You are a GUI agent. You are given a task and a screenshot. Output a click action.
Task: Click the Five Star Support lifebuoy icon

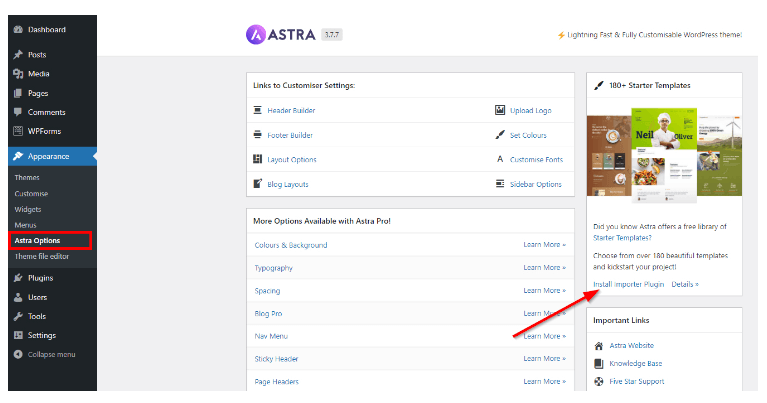(599, 381)
